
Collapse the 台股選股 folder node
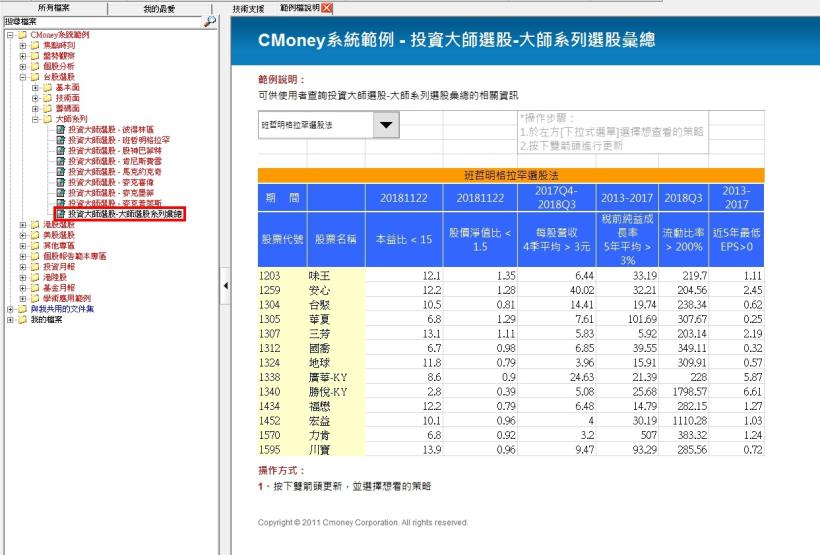coord(22,77)
